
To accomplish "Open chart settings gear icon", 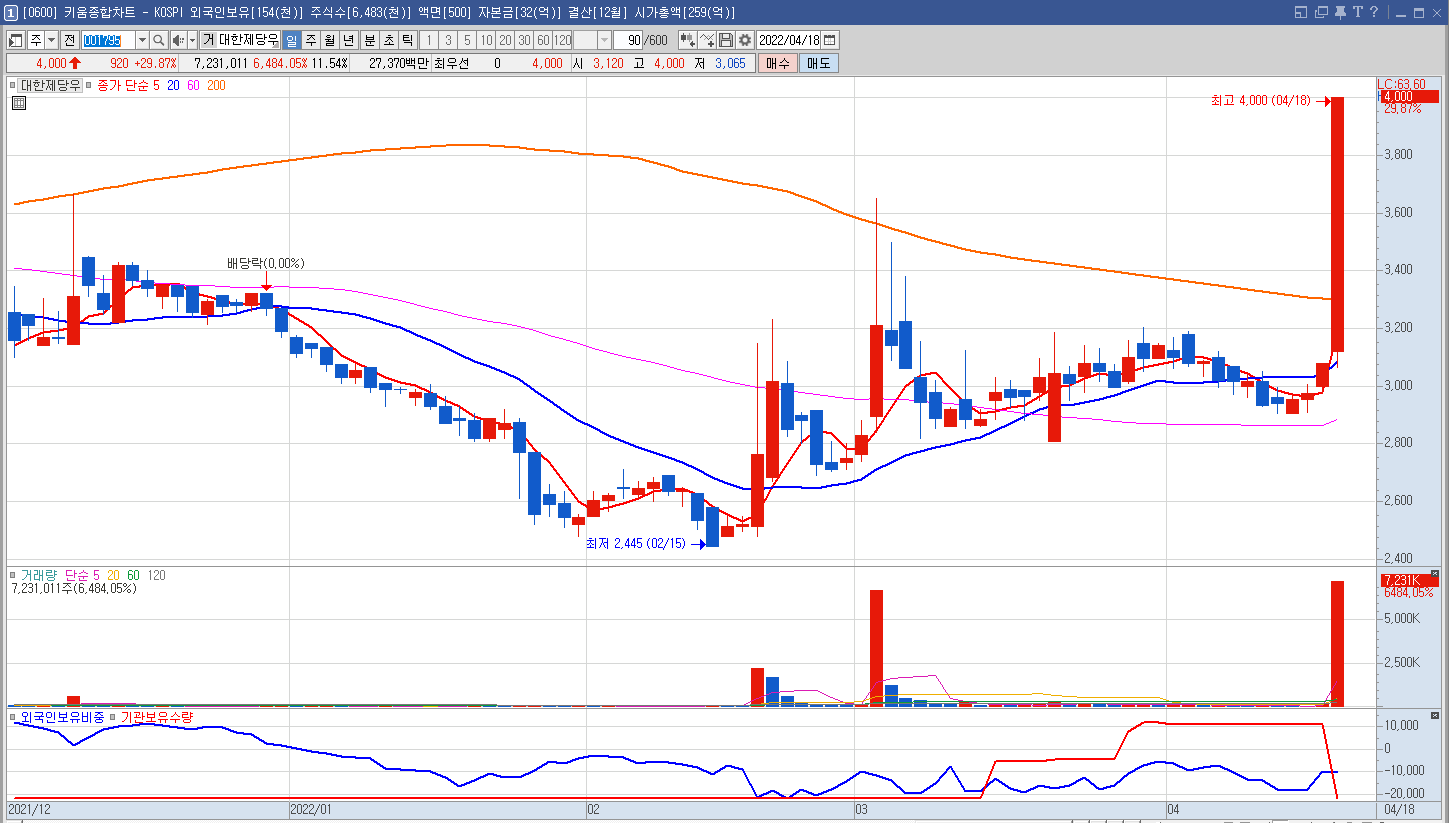I will [745, 40].
